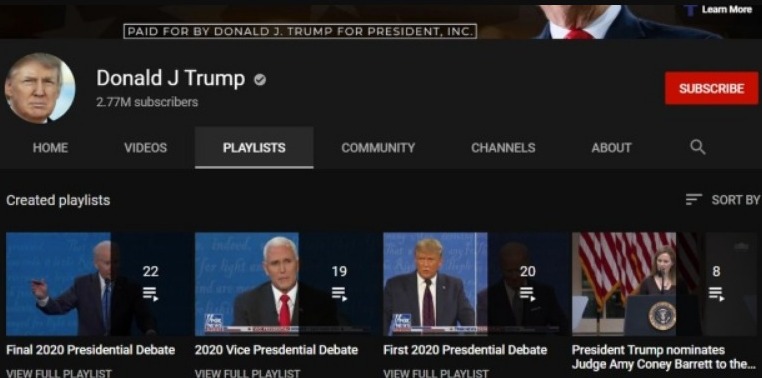
Task: Click the Donald J Trump channel name
Action: coord(171,79)
